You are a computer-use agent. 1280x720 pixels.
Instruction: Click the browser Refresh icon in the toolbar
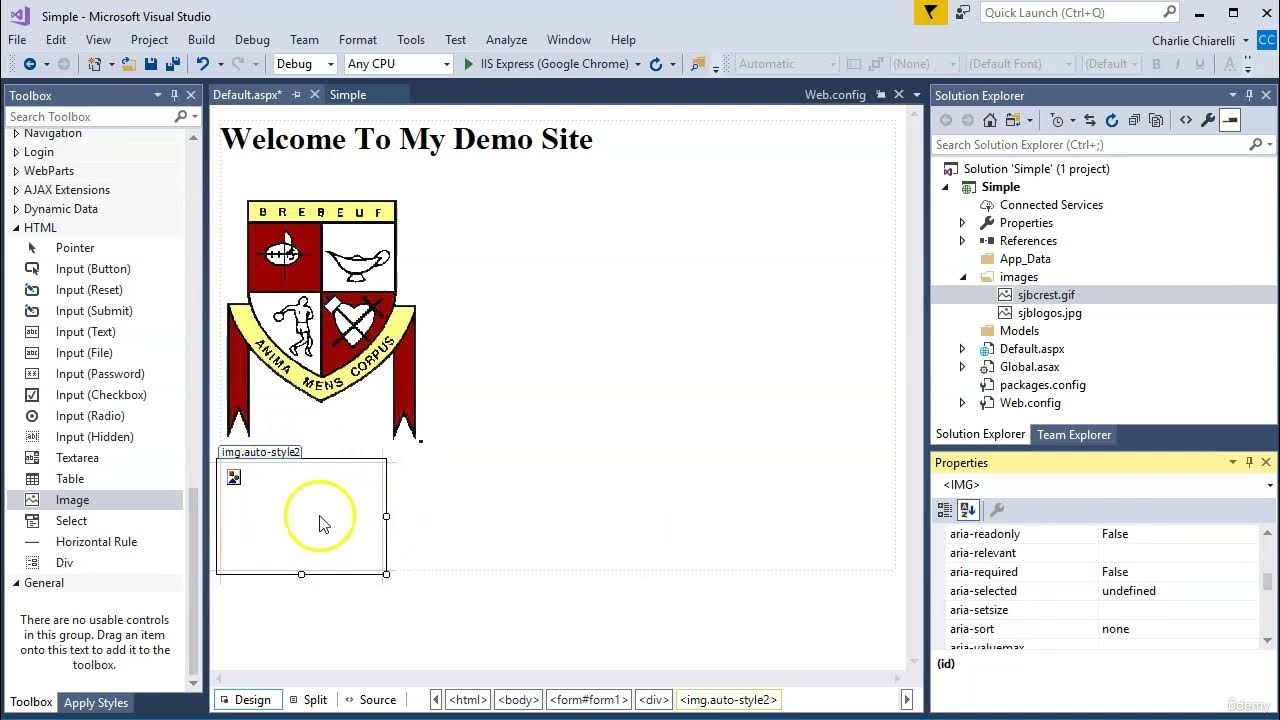click(x=656, y=64)
